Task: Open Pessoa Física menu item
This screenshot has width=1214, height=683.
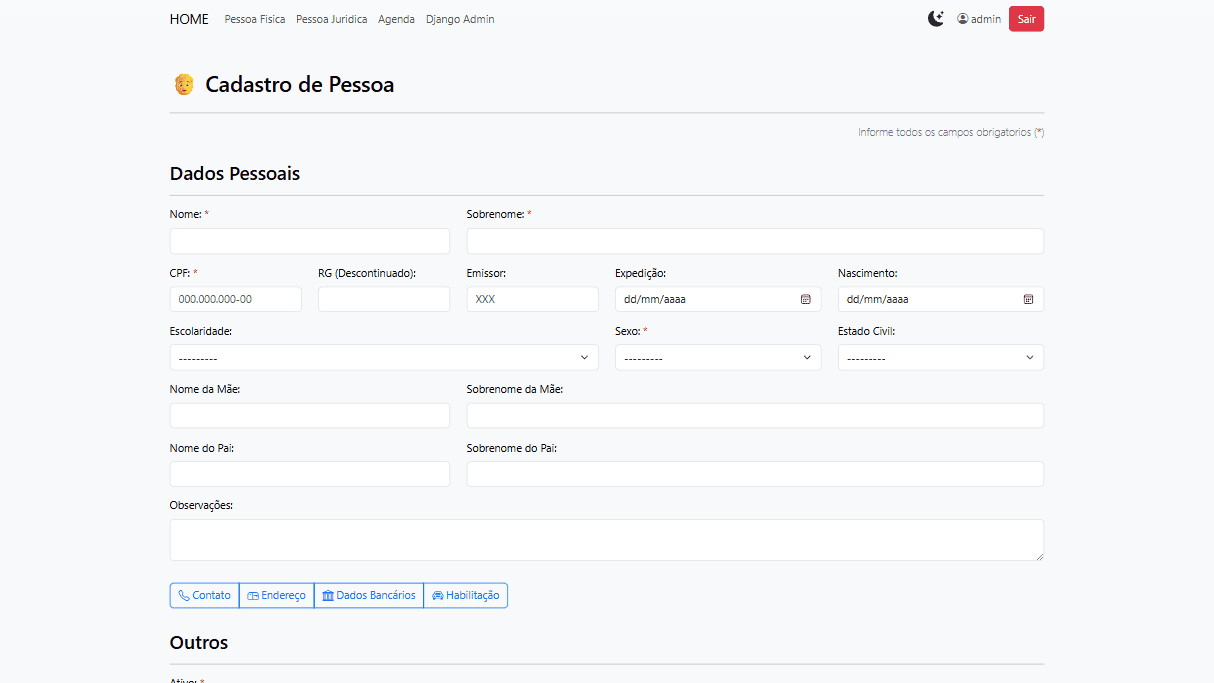Action: (255, 19)
